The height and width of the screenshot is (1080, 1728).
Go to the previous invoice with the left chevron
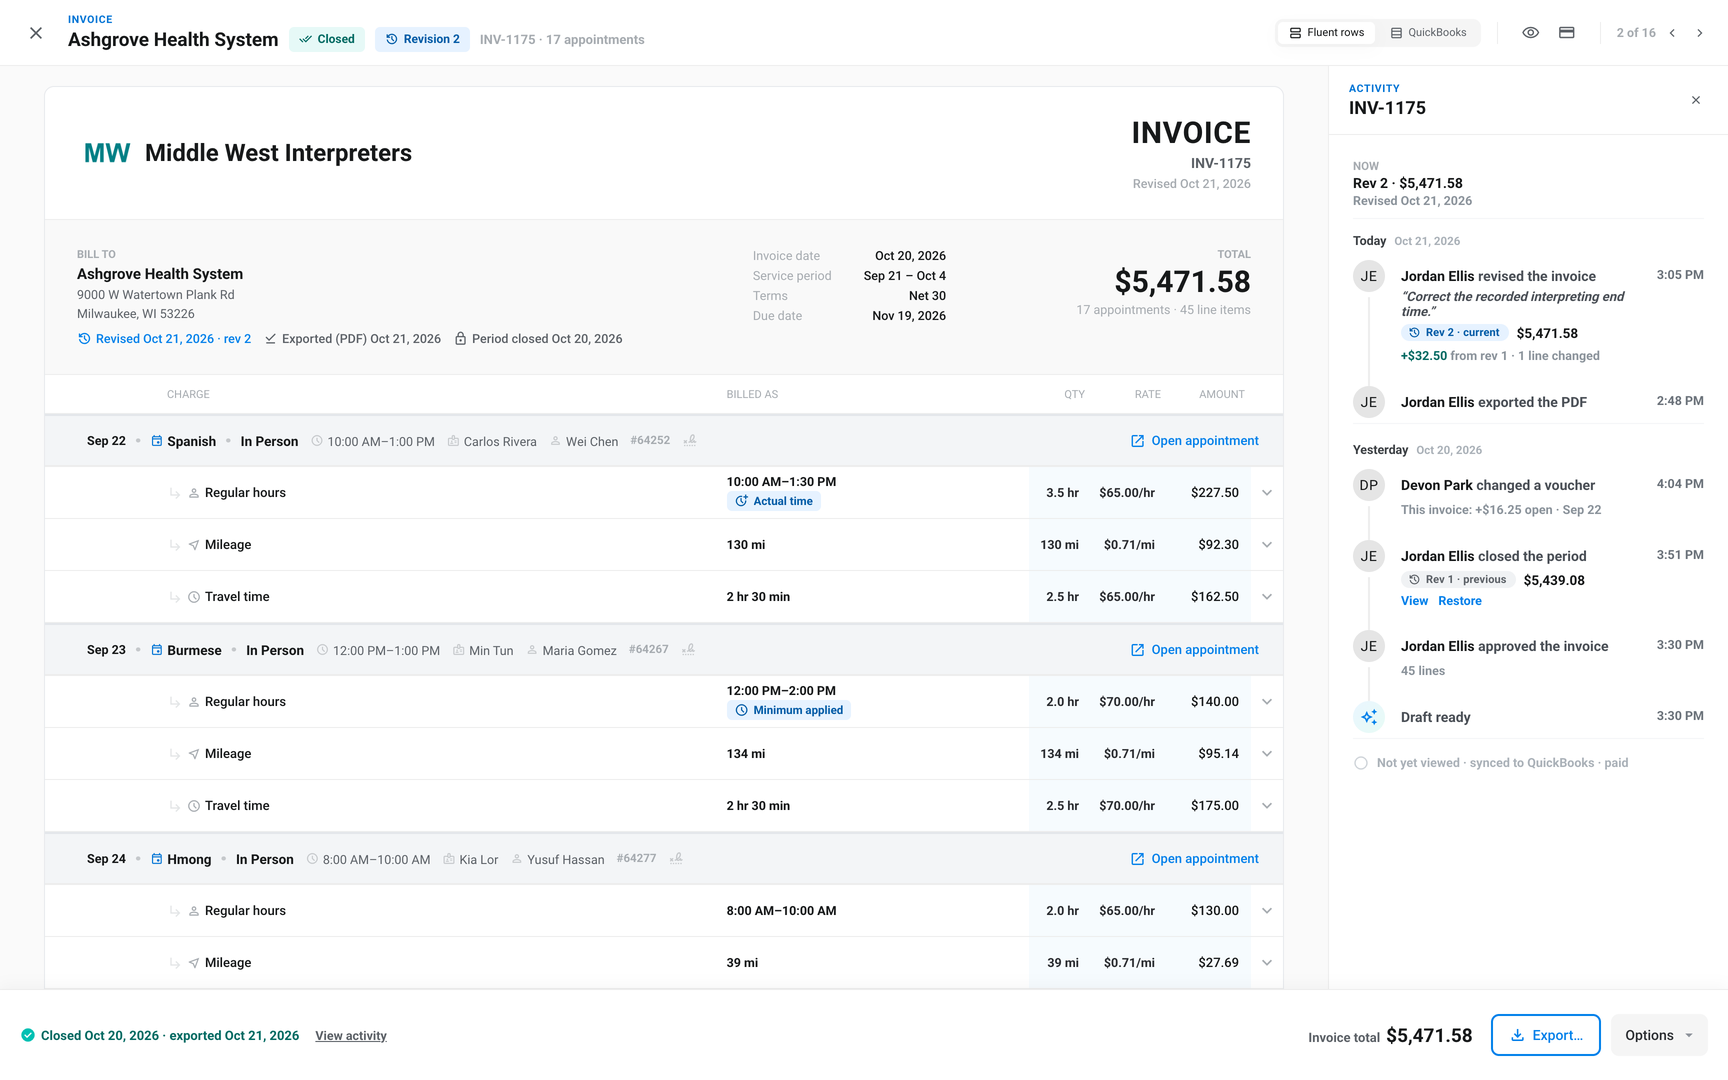[x=1672, y=33]
